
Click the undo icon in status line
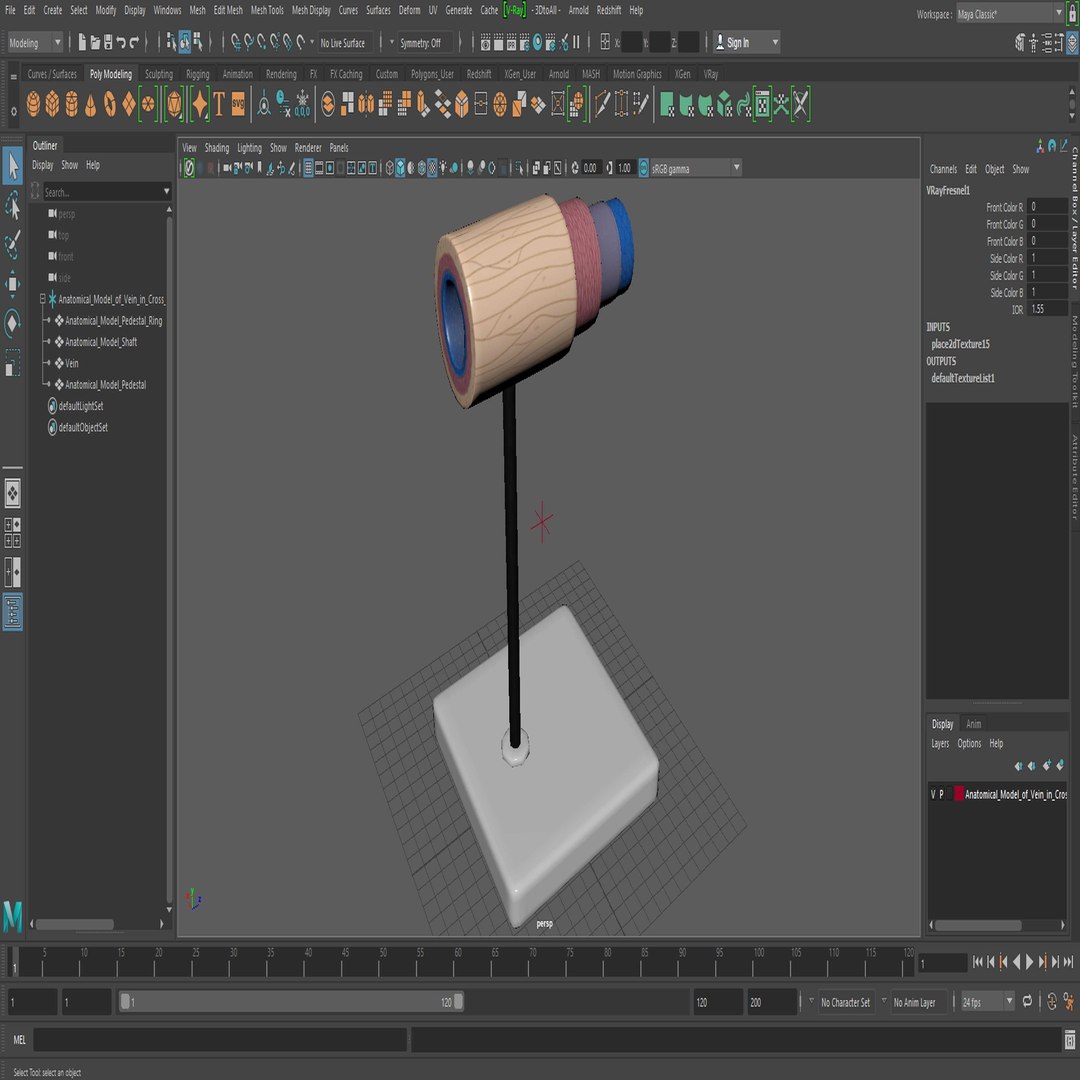click(x=121, y=43)
